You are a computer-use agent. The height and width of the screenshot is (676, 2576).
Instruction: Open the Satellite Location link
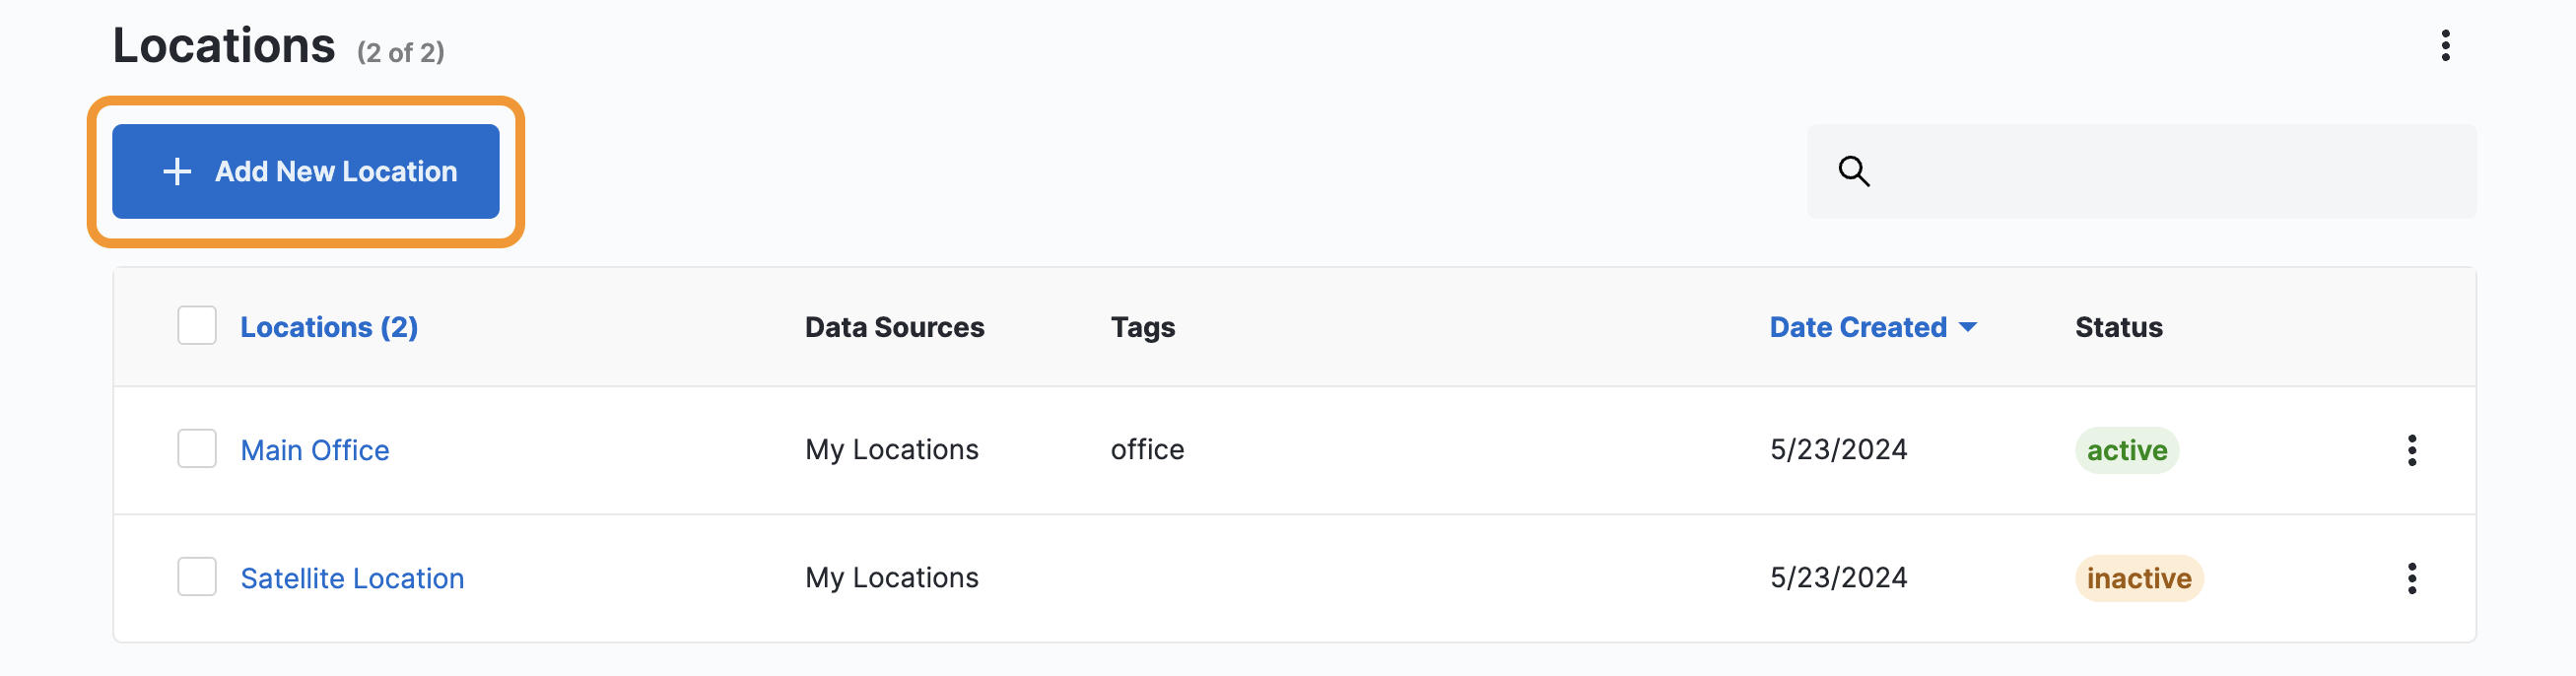pos(352,579)
